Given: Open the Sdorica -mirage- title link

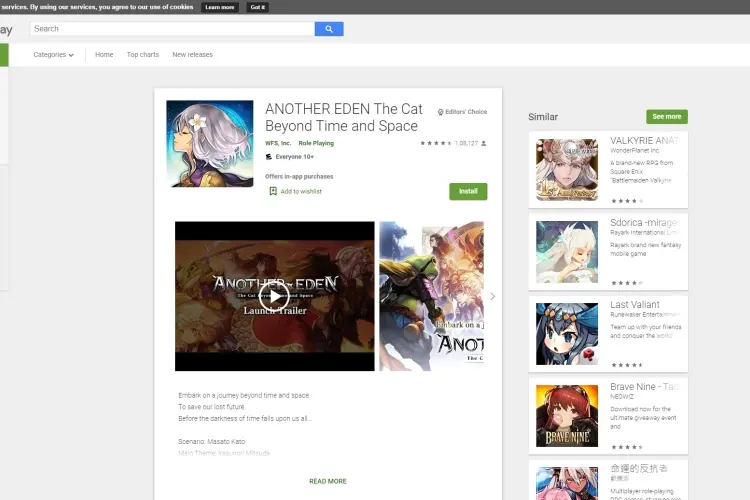Looking at the screenshot, I should (x=644, y=222).
